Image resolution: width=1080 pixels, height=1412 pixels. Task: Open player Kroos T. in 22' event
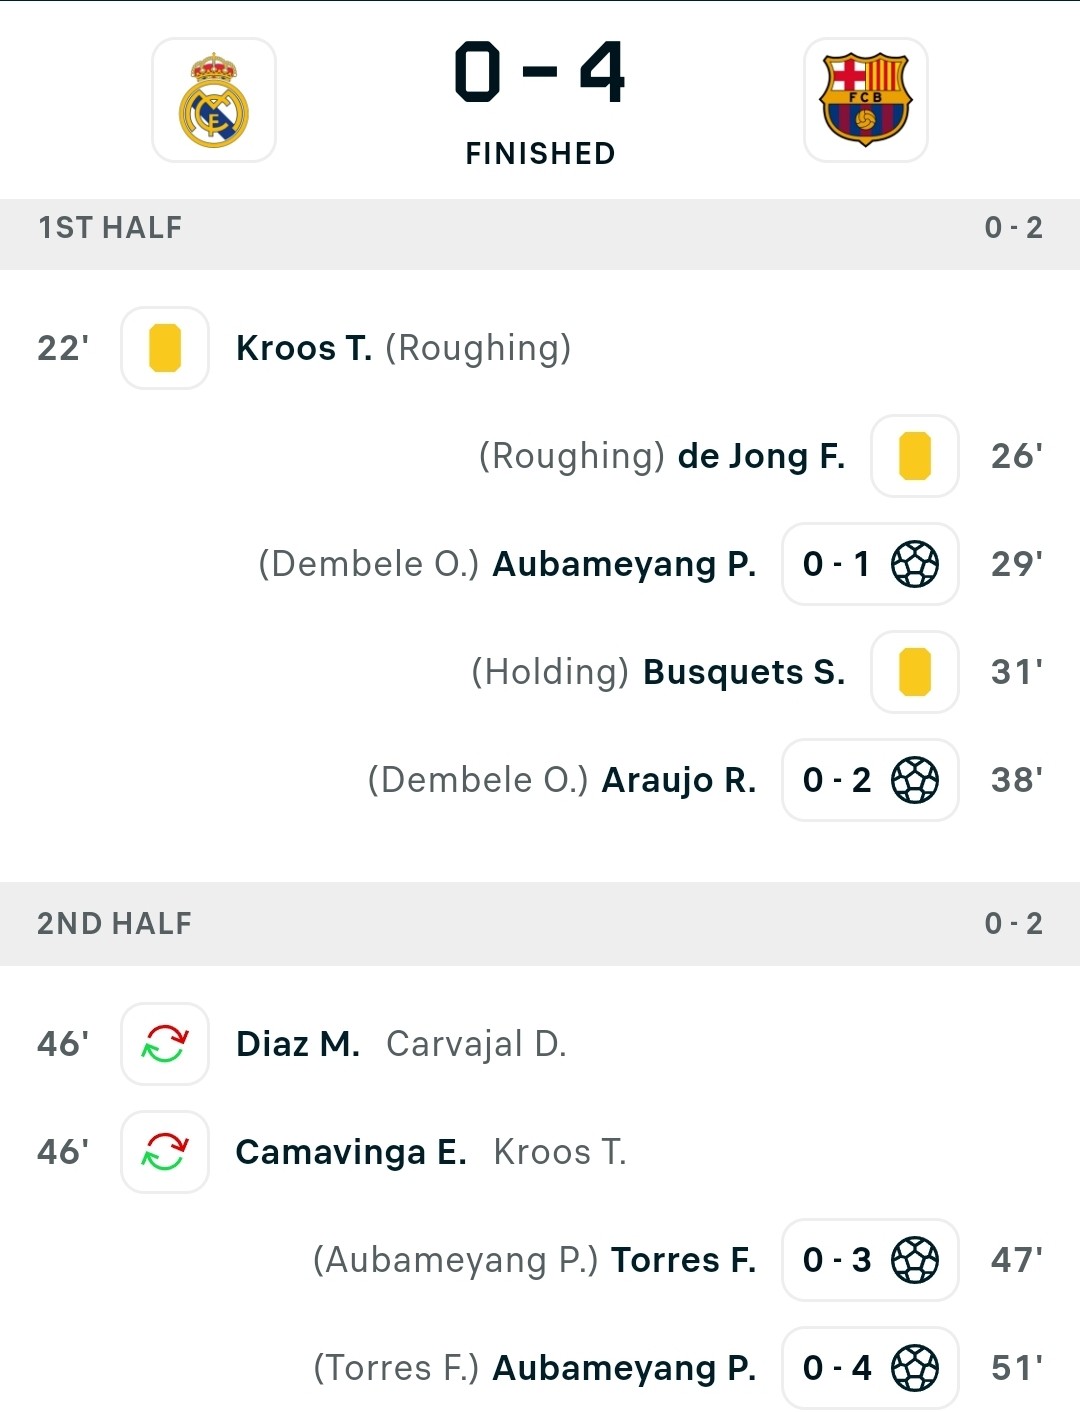tap(304, 348)
